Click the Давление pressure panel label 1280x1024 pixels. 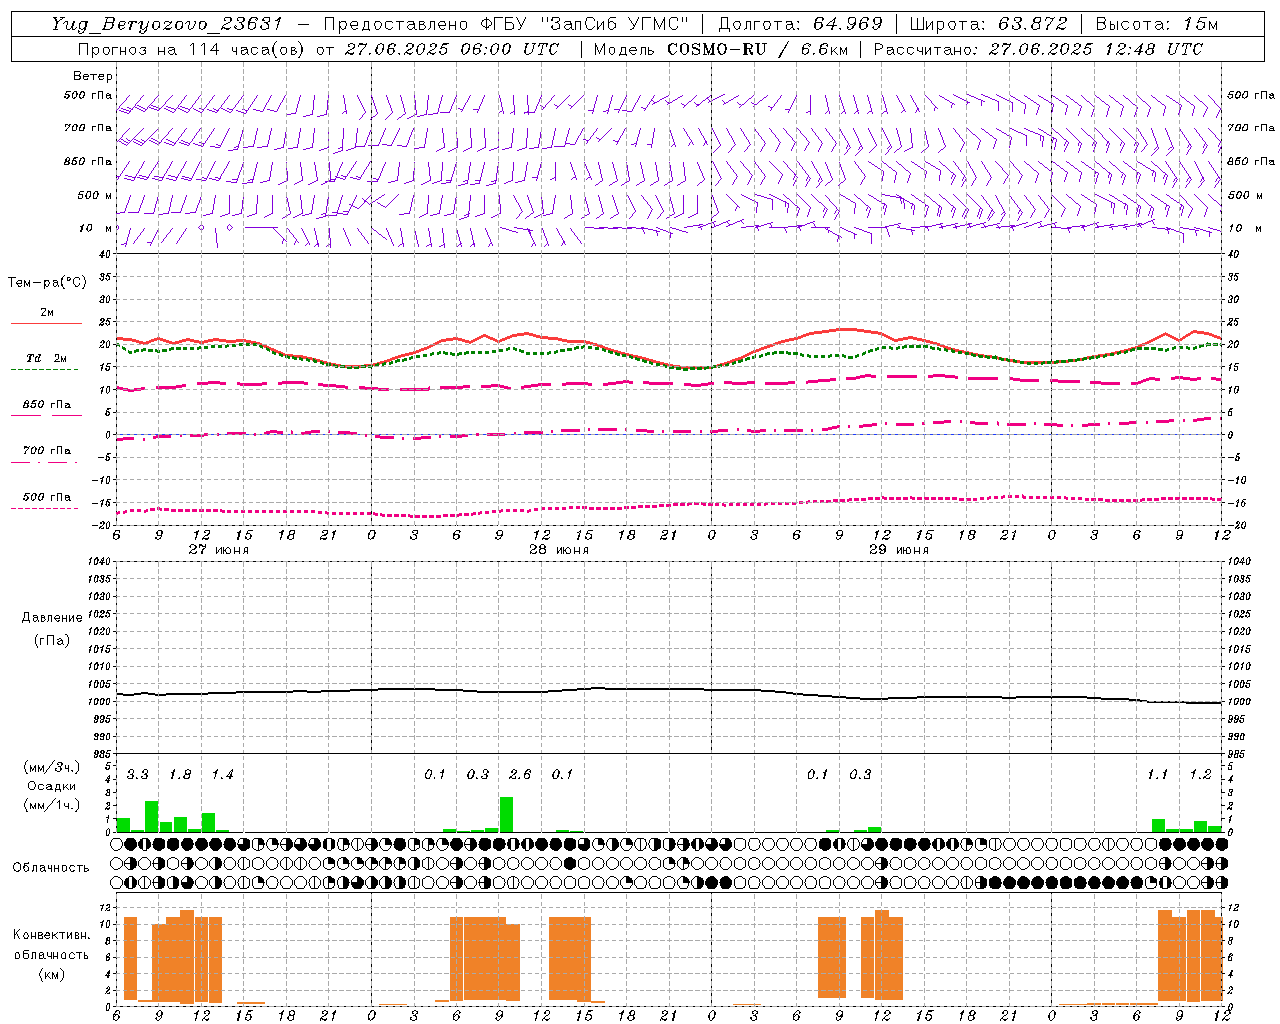(x=52, y=618)
